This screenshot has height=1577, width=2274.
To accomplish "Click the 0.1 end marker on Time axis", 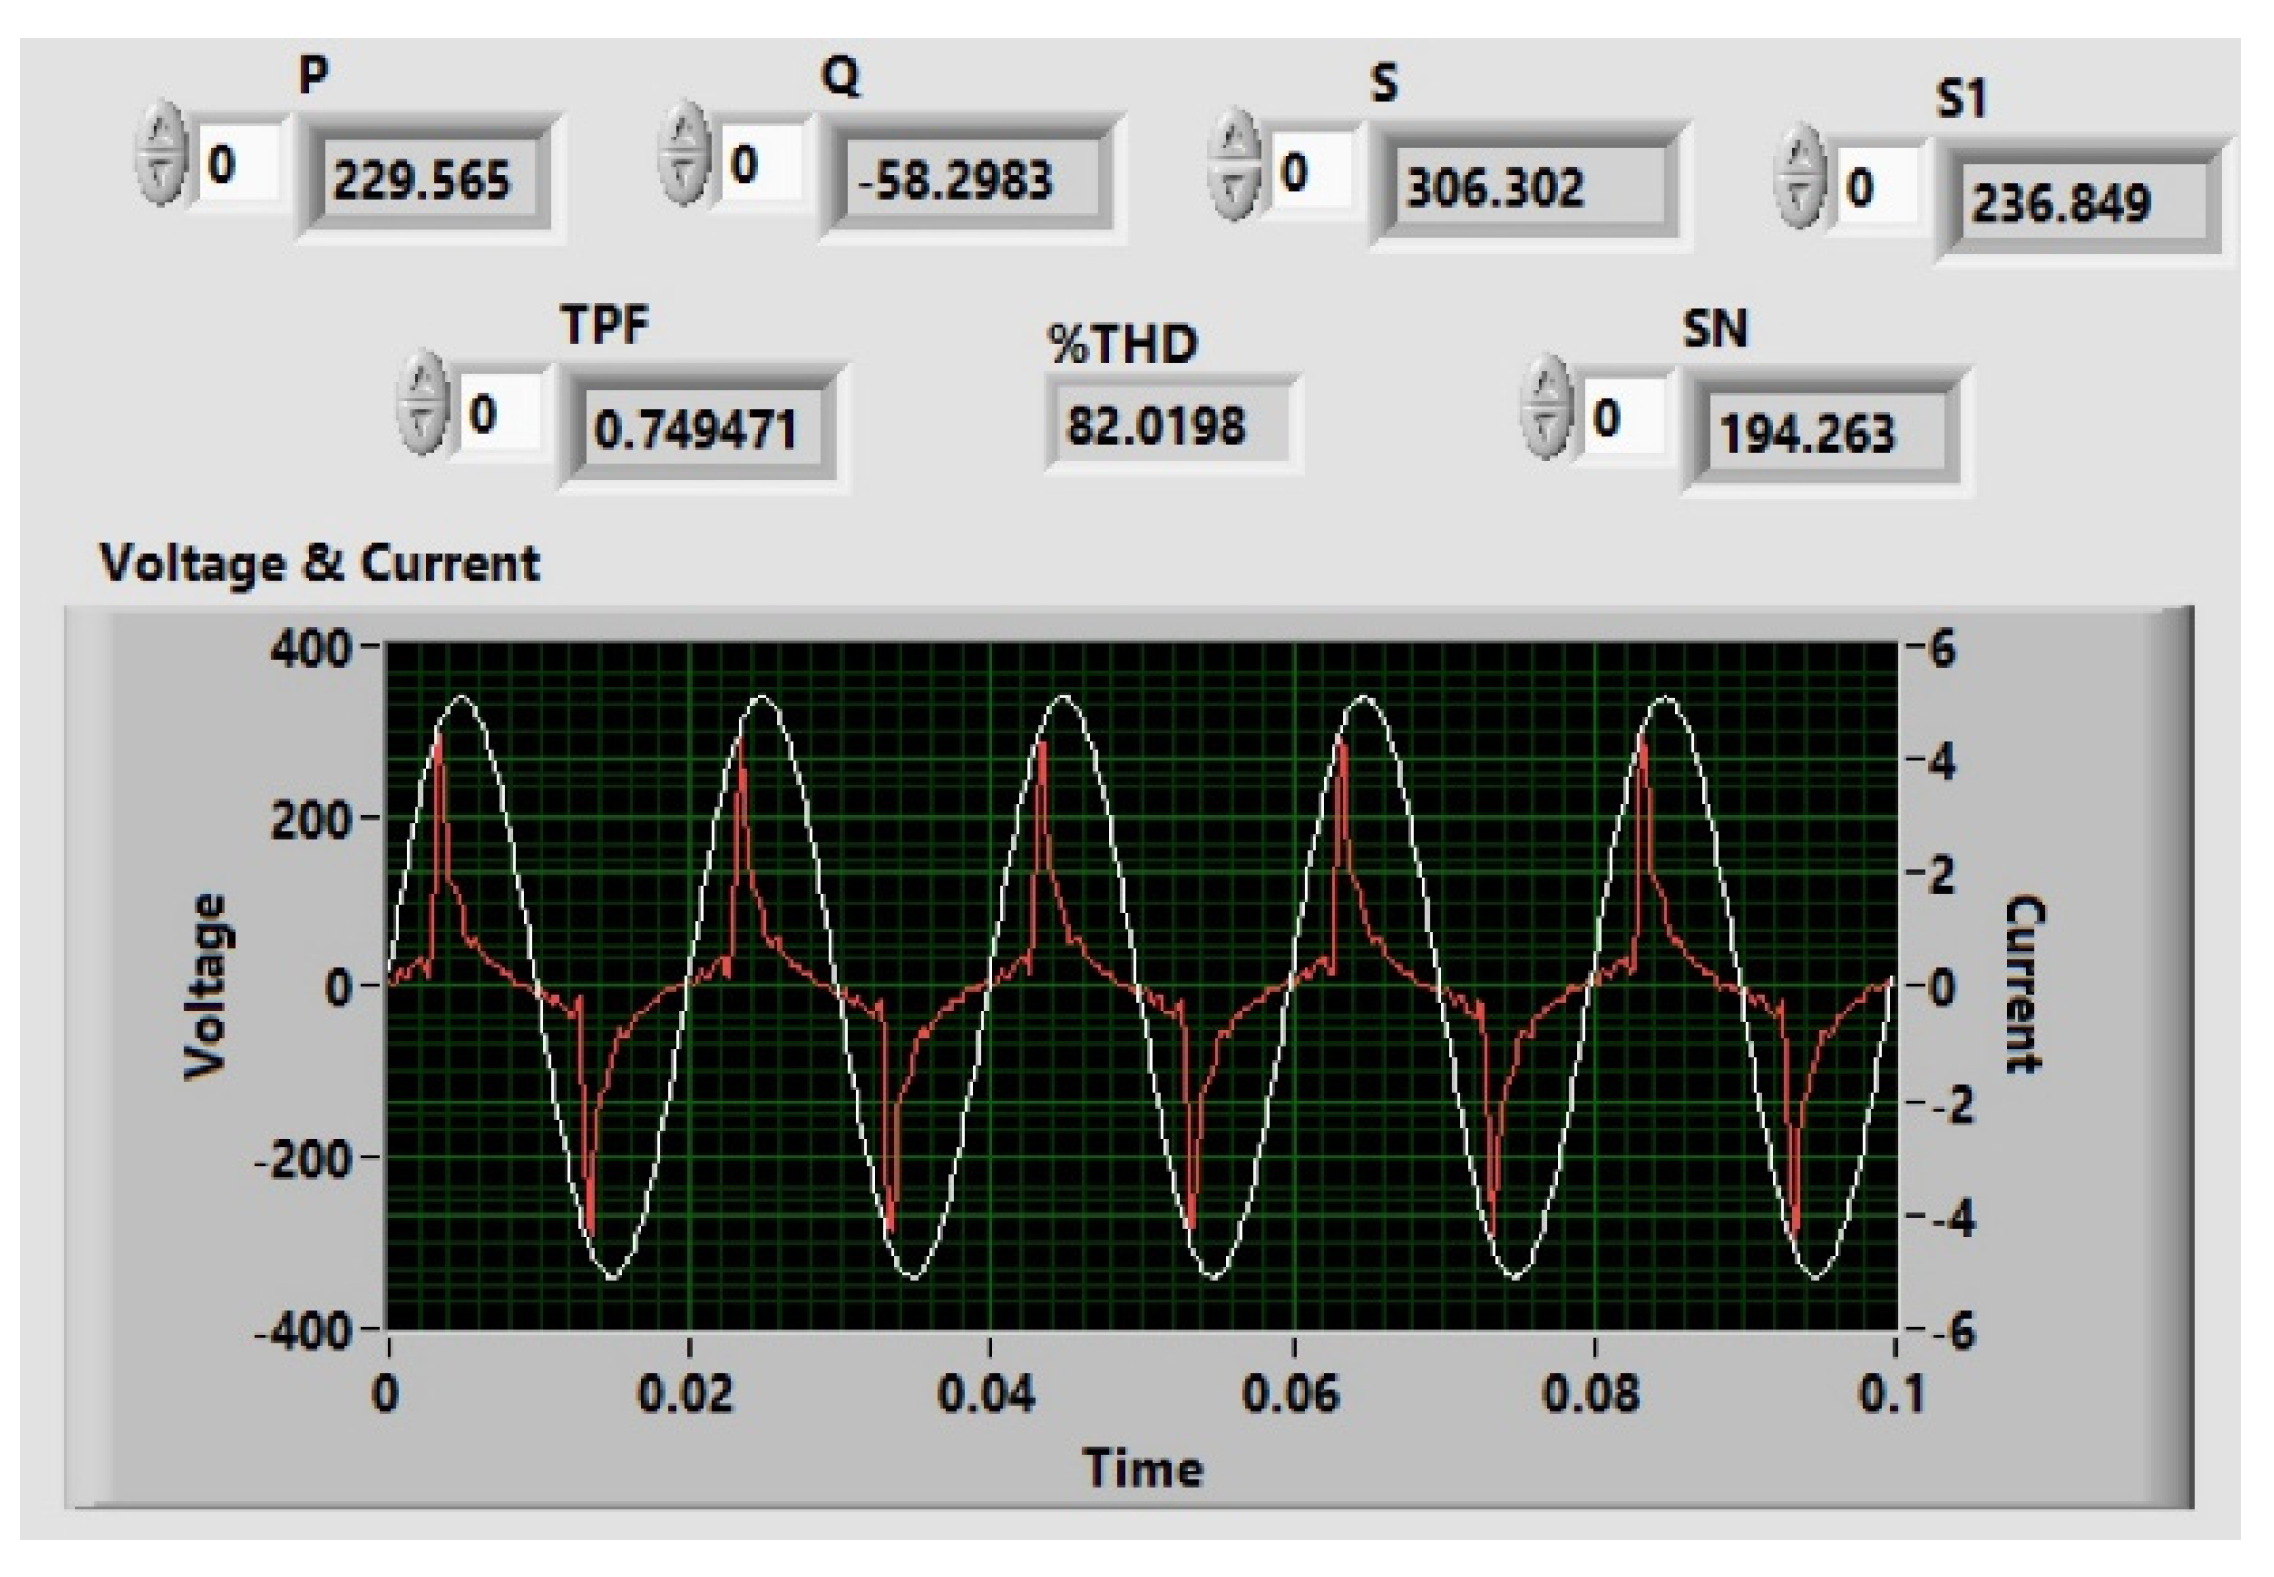I will 1890,1392.
